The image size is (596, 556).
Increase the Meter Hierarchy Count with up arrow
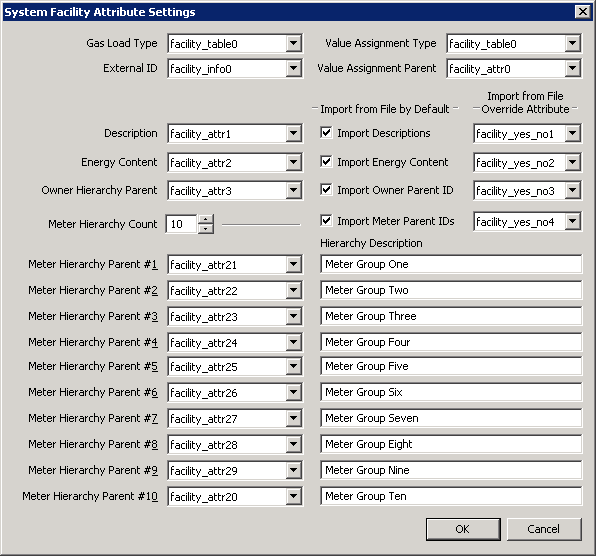[x=206, y=219]
